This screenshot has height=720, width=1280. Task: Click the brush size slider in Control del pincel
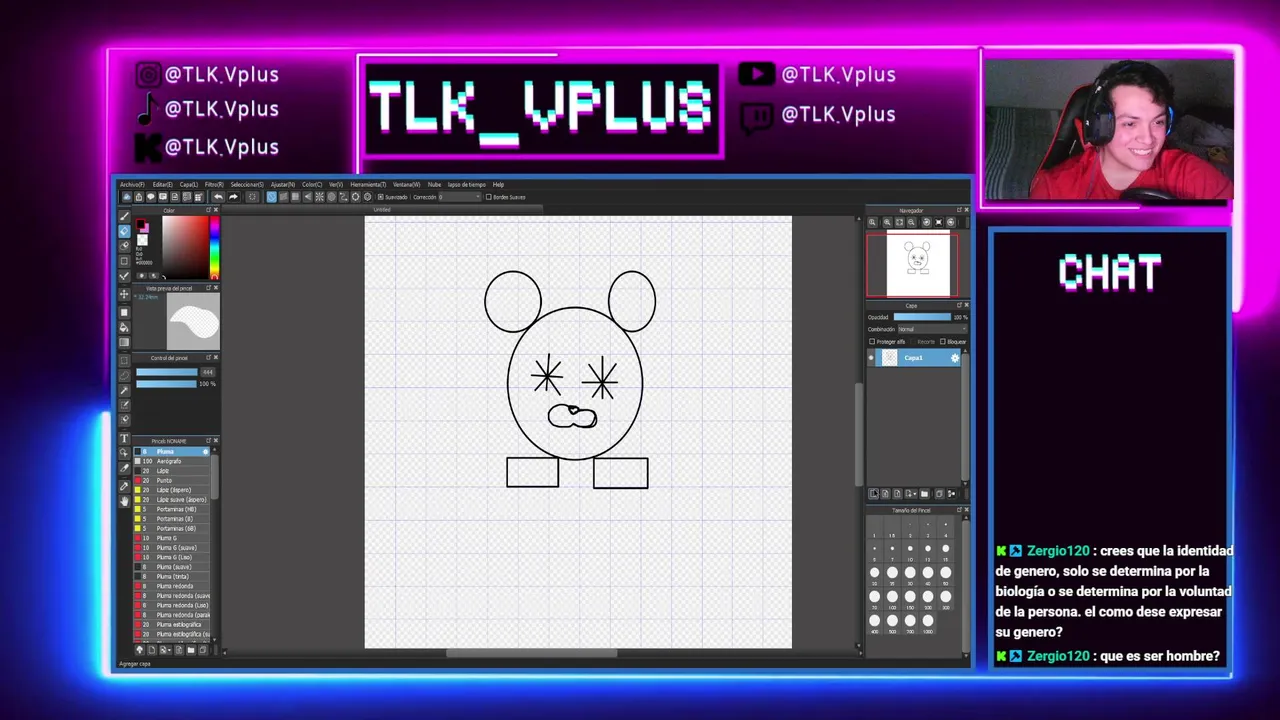coord(167,372)
